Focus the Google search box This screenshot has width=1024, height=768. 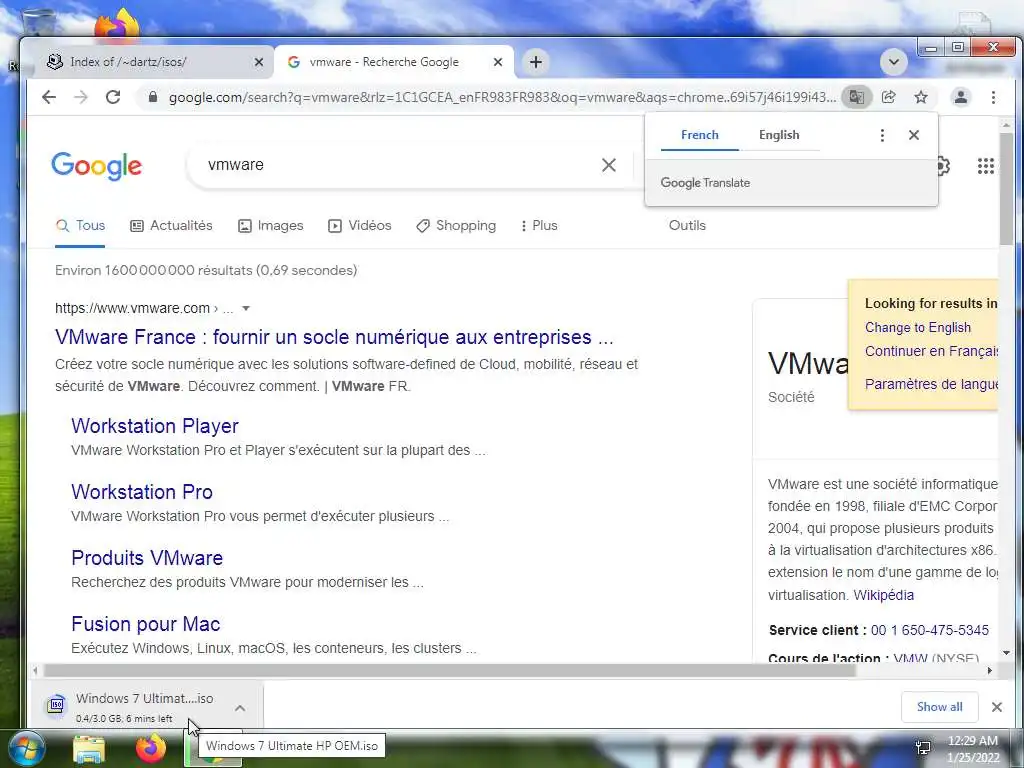pos(398,165)
